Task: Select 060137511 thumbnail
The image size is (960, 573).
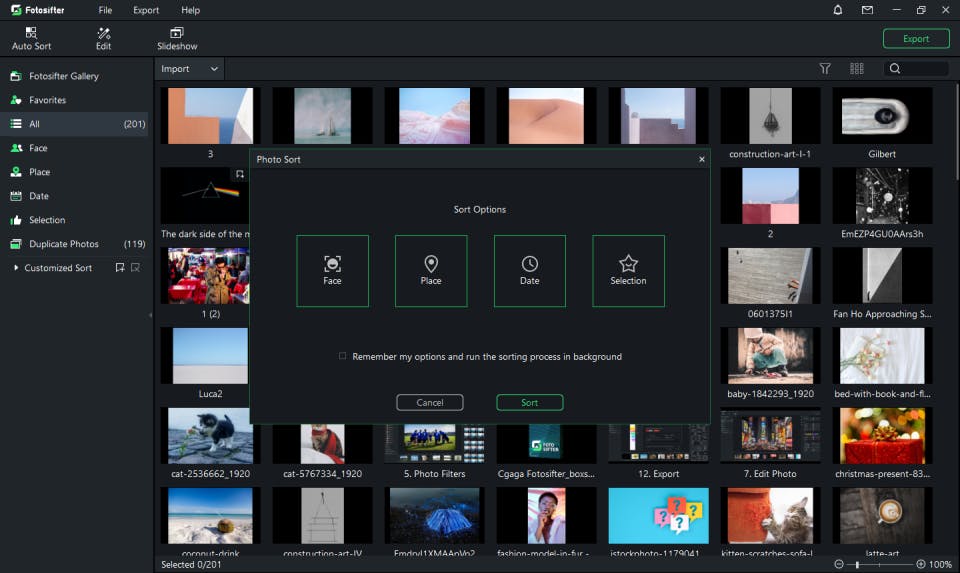Action: 770,275
